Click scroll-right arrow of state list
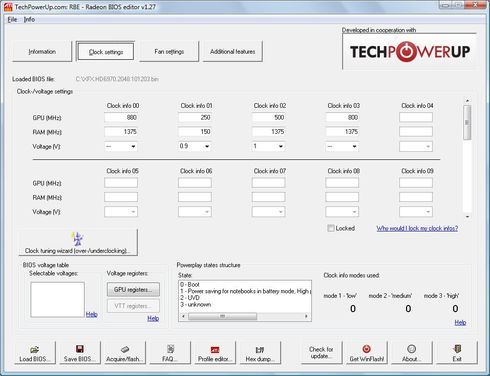The width and height of the screenshot is (490, 376). [x=306, y=316]
